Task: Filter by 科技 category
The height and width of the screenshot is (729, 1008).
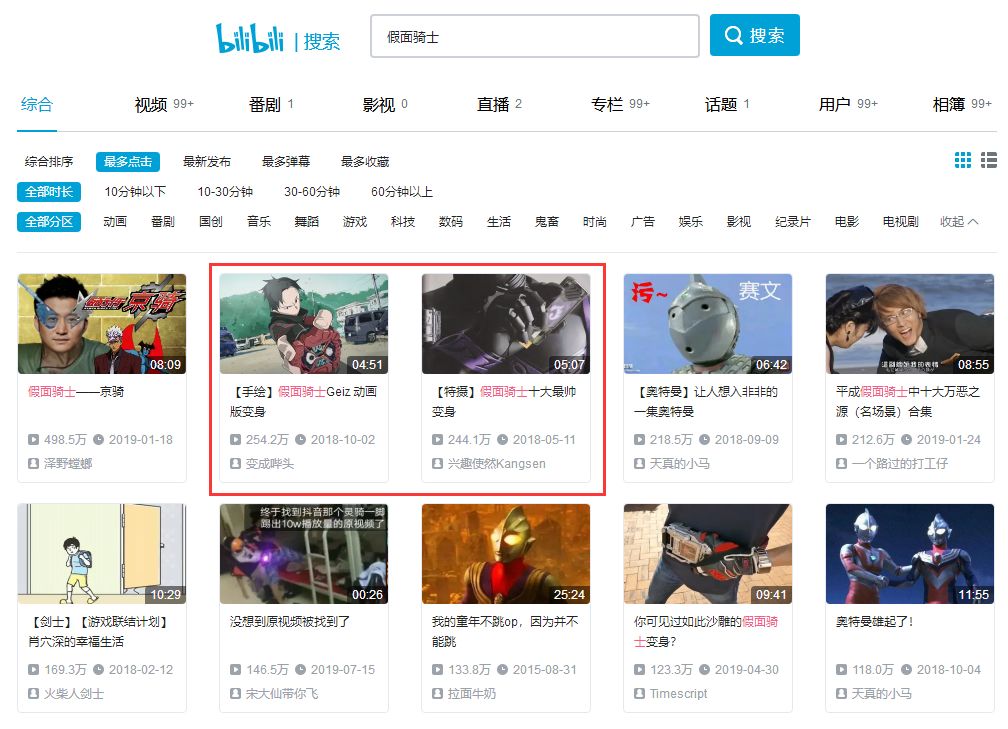Action: (403, 222)
